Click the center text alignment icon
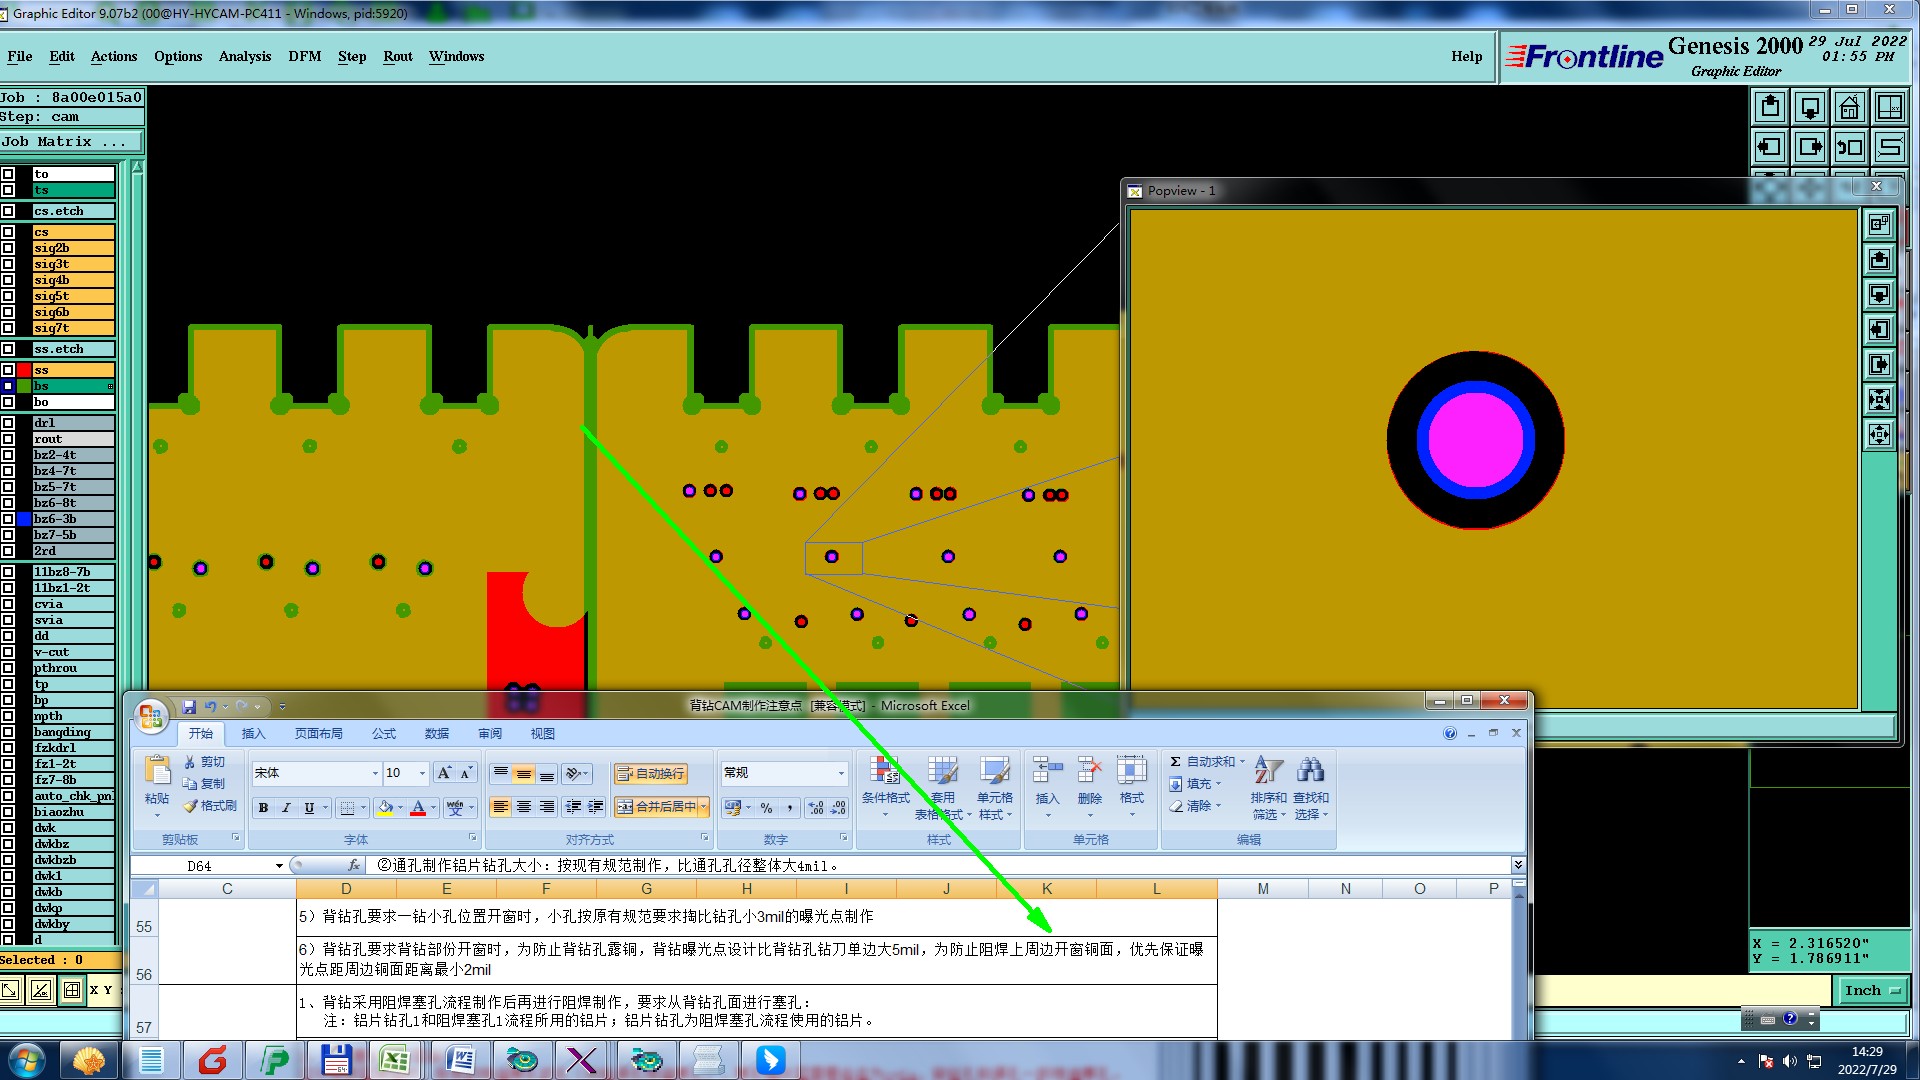1920x1080 pixels. point(523,807)
